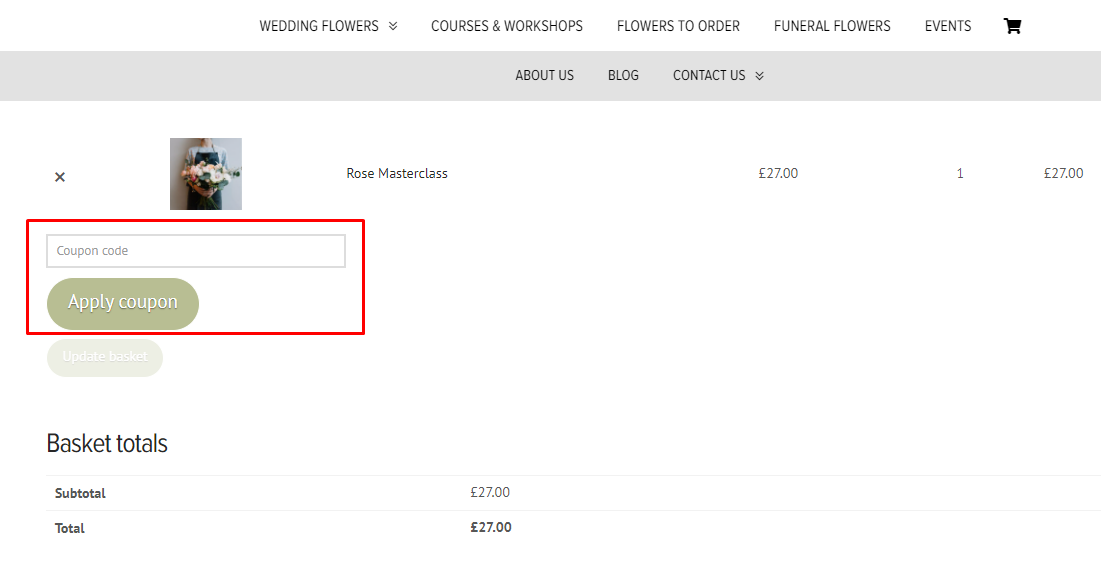This screenshot has height=579, width=1101.
Task: Click inside the Coupon code field
Action: click(x=195, y=250)
